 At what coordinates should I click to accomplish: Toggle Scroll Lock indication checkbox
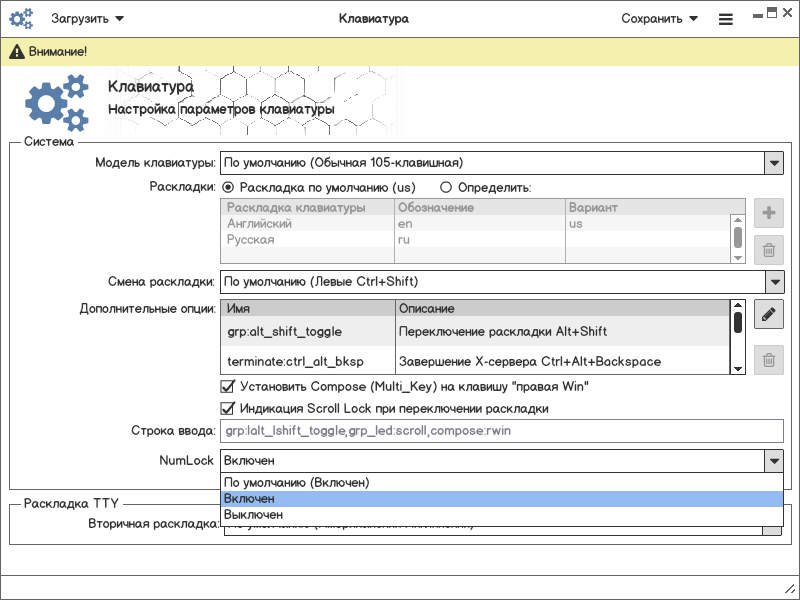(227, 408)
